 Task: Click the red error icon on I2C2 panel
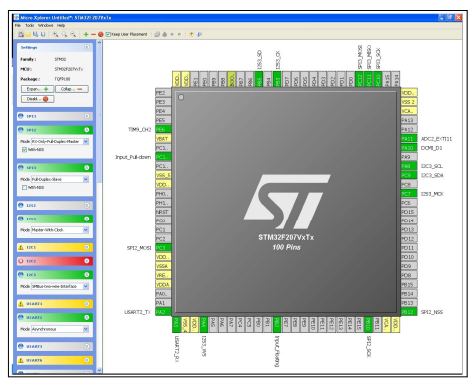(21, 261)
